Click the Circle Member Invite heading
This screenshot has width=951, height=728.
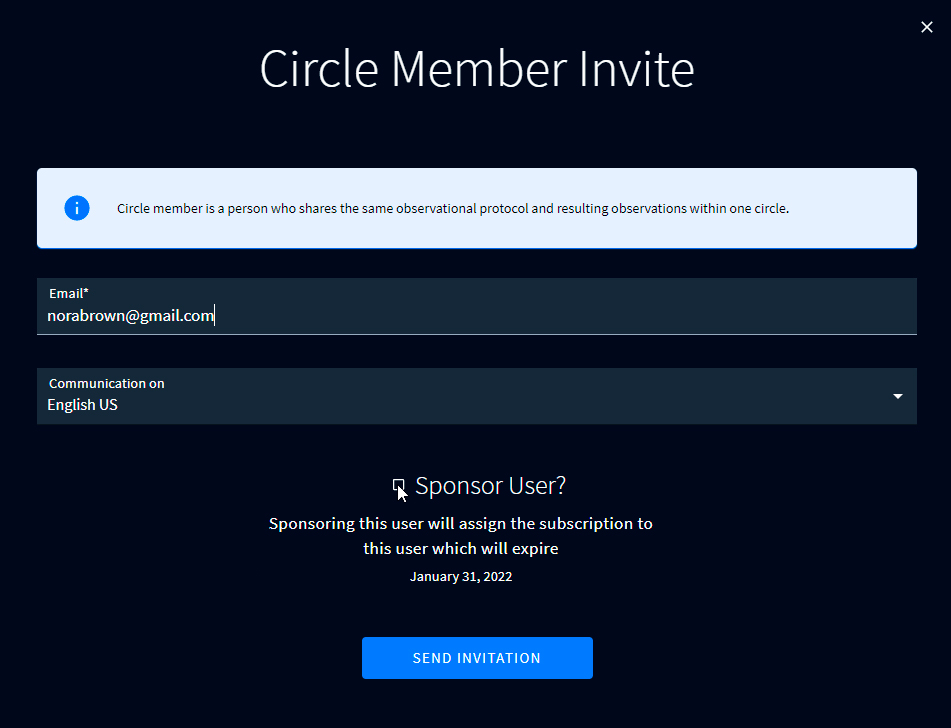click(476, 70)
